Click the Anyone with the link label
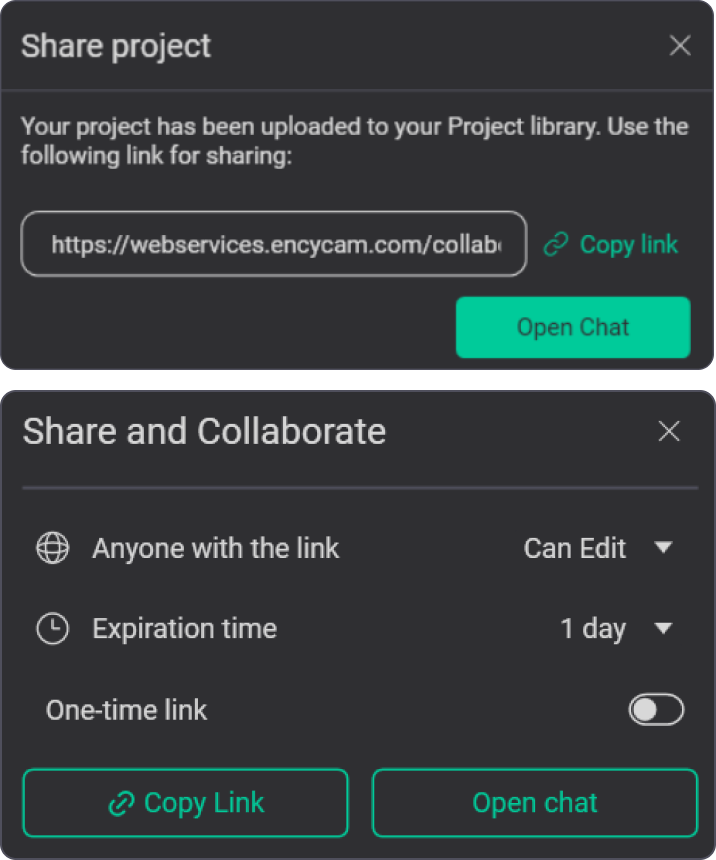The width and height of the screenshot is (716, 860). 216,548
